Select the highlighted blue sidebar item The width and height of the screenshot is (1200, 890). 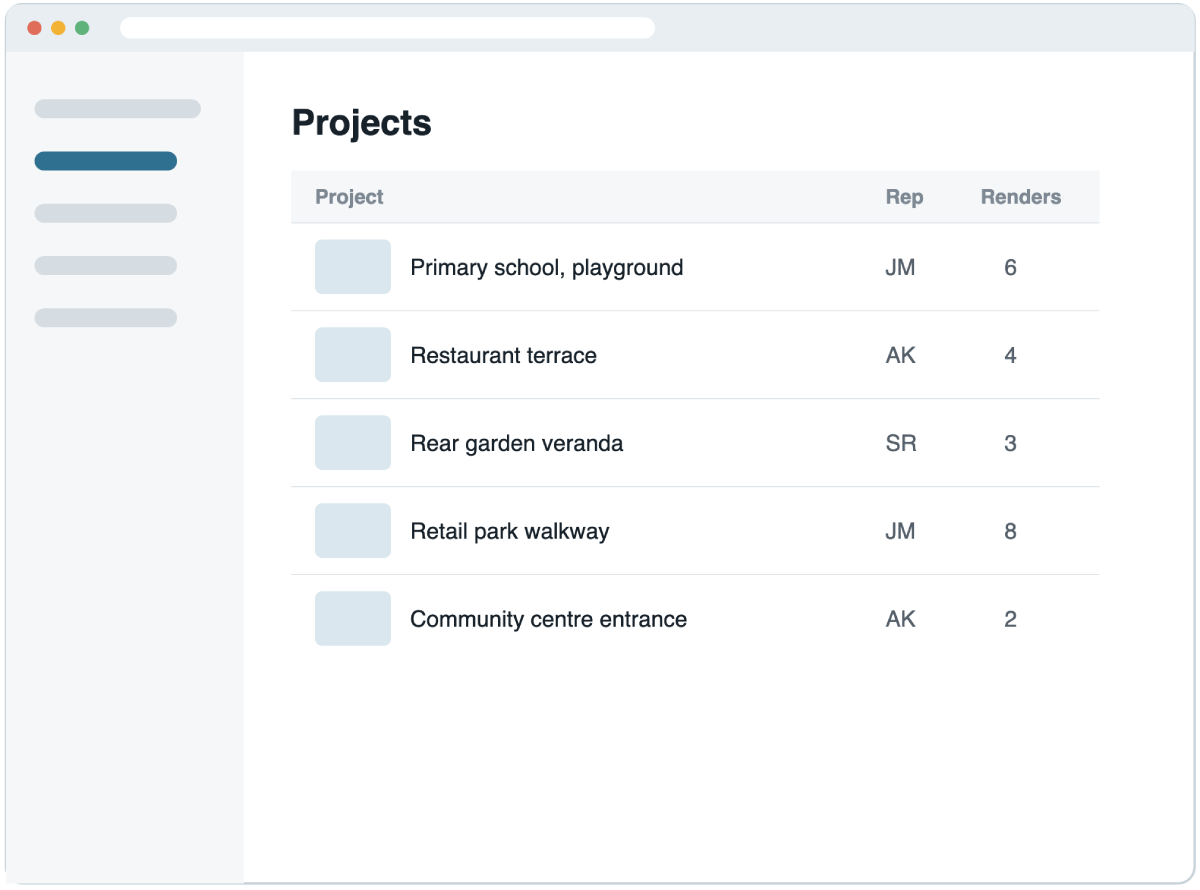pyautogui.click(x=105, y=161)
